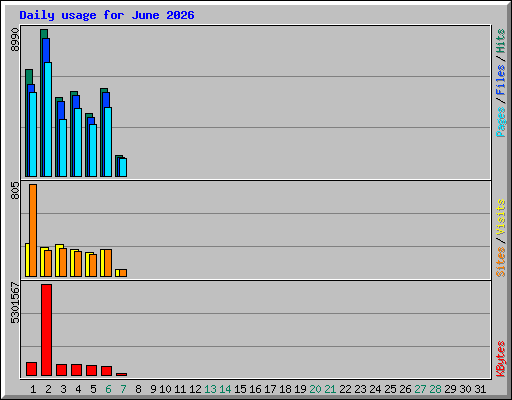Click the cyan Pages legend label
This screenshot has height=400, width=512.
point(500,122)
